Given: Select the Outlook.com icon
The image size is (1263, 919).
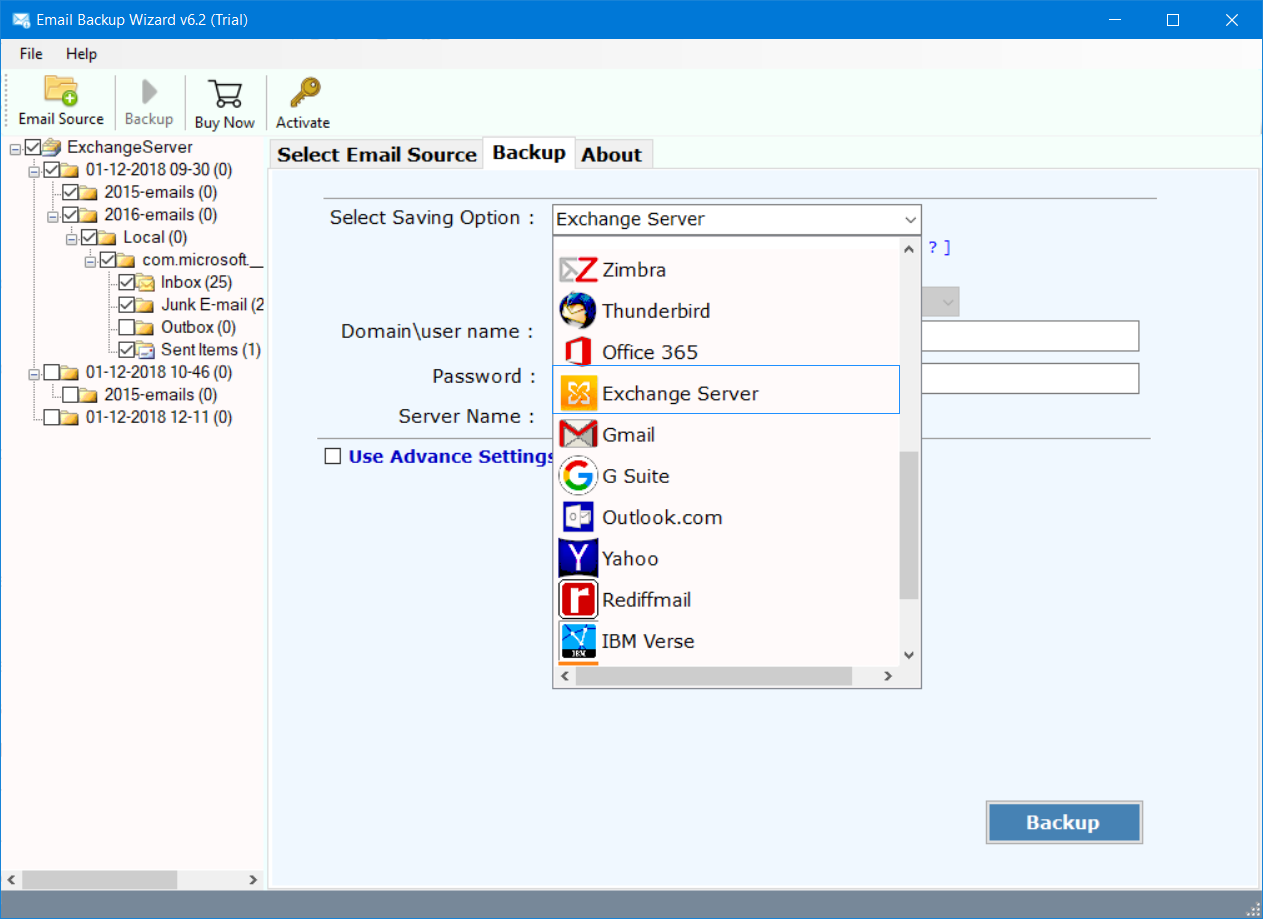Looking at the screenshot, I should [x=578, y=517].
